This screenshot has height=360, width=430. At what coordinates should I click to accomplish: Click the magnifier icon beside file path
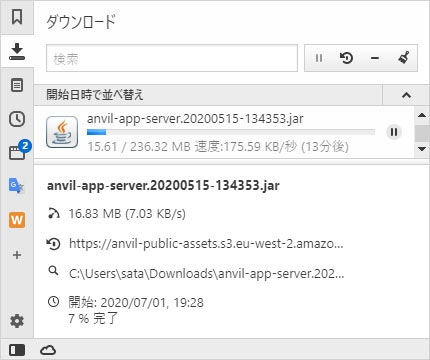[53, 271]
